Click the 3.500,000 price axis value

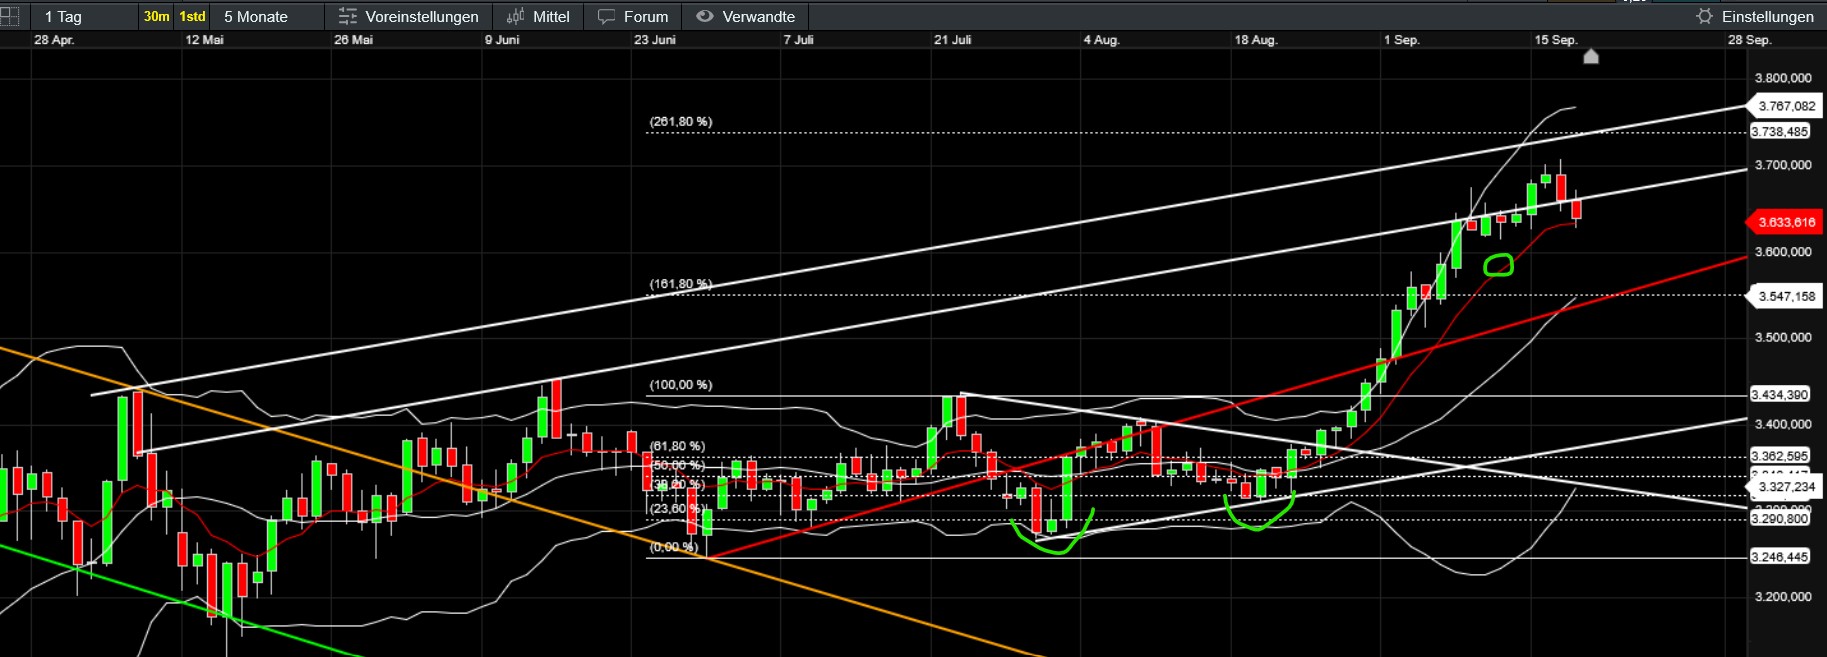[1783, 338]
